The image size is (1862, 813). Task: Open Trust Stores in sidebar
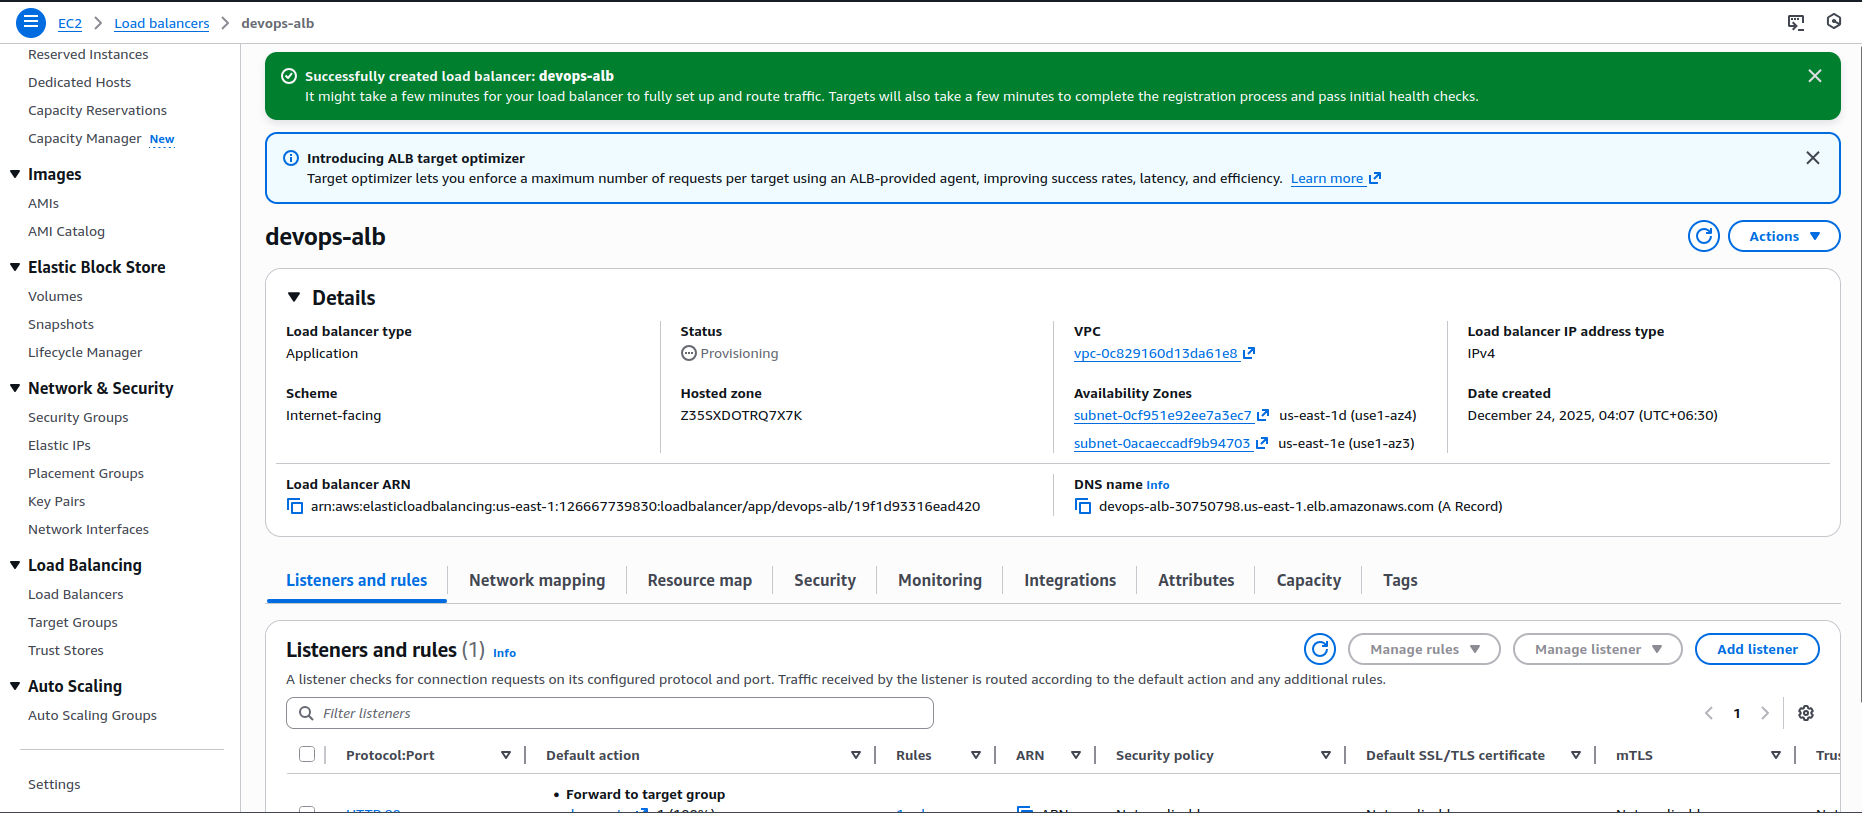(66, 650)
